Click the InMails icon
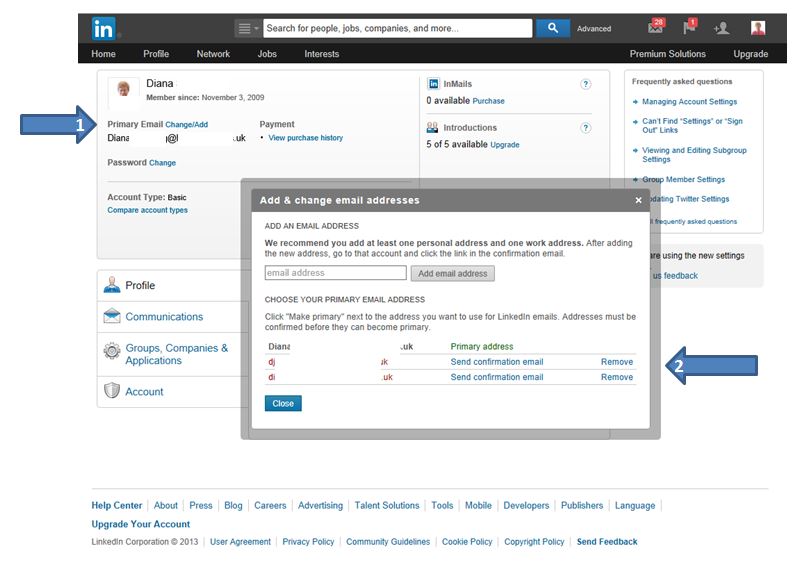 tap(433, 84)
